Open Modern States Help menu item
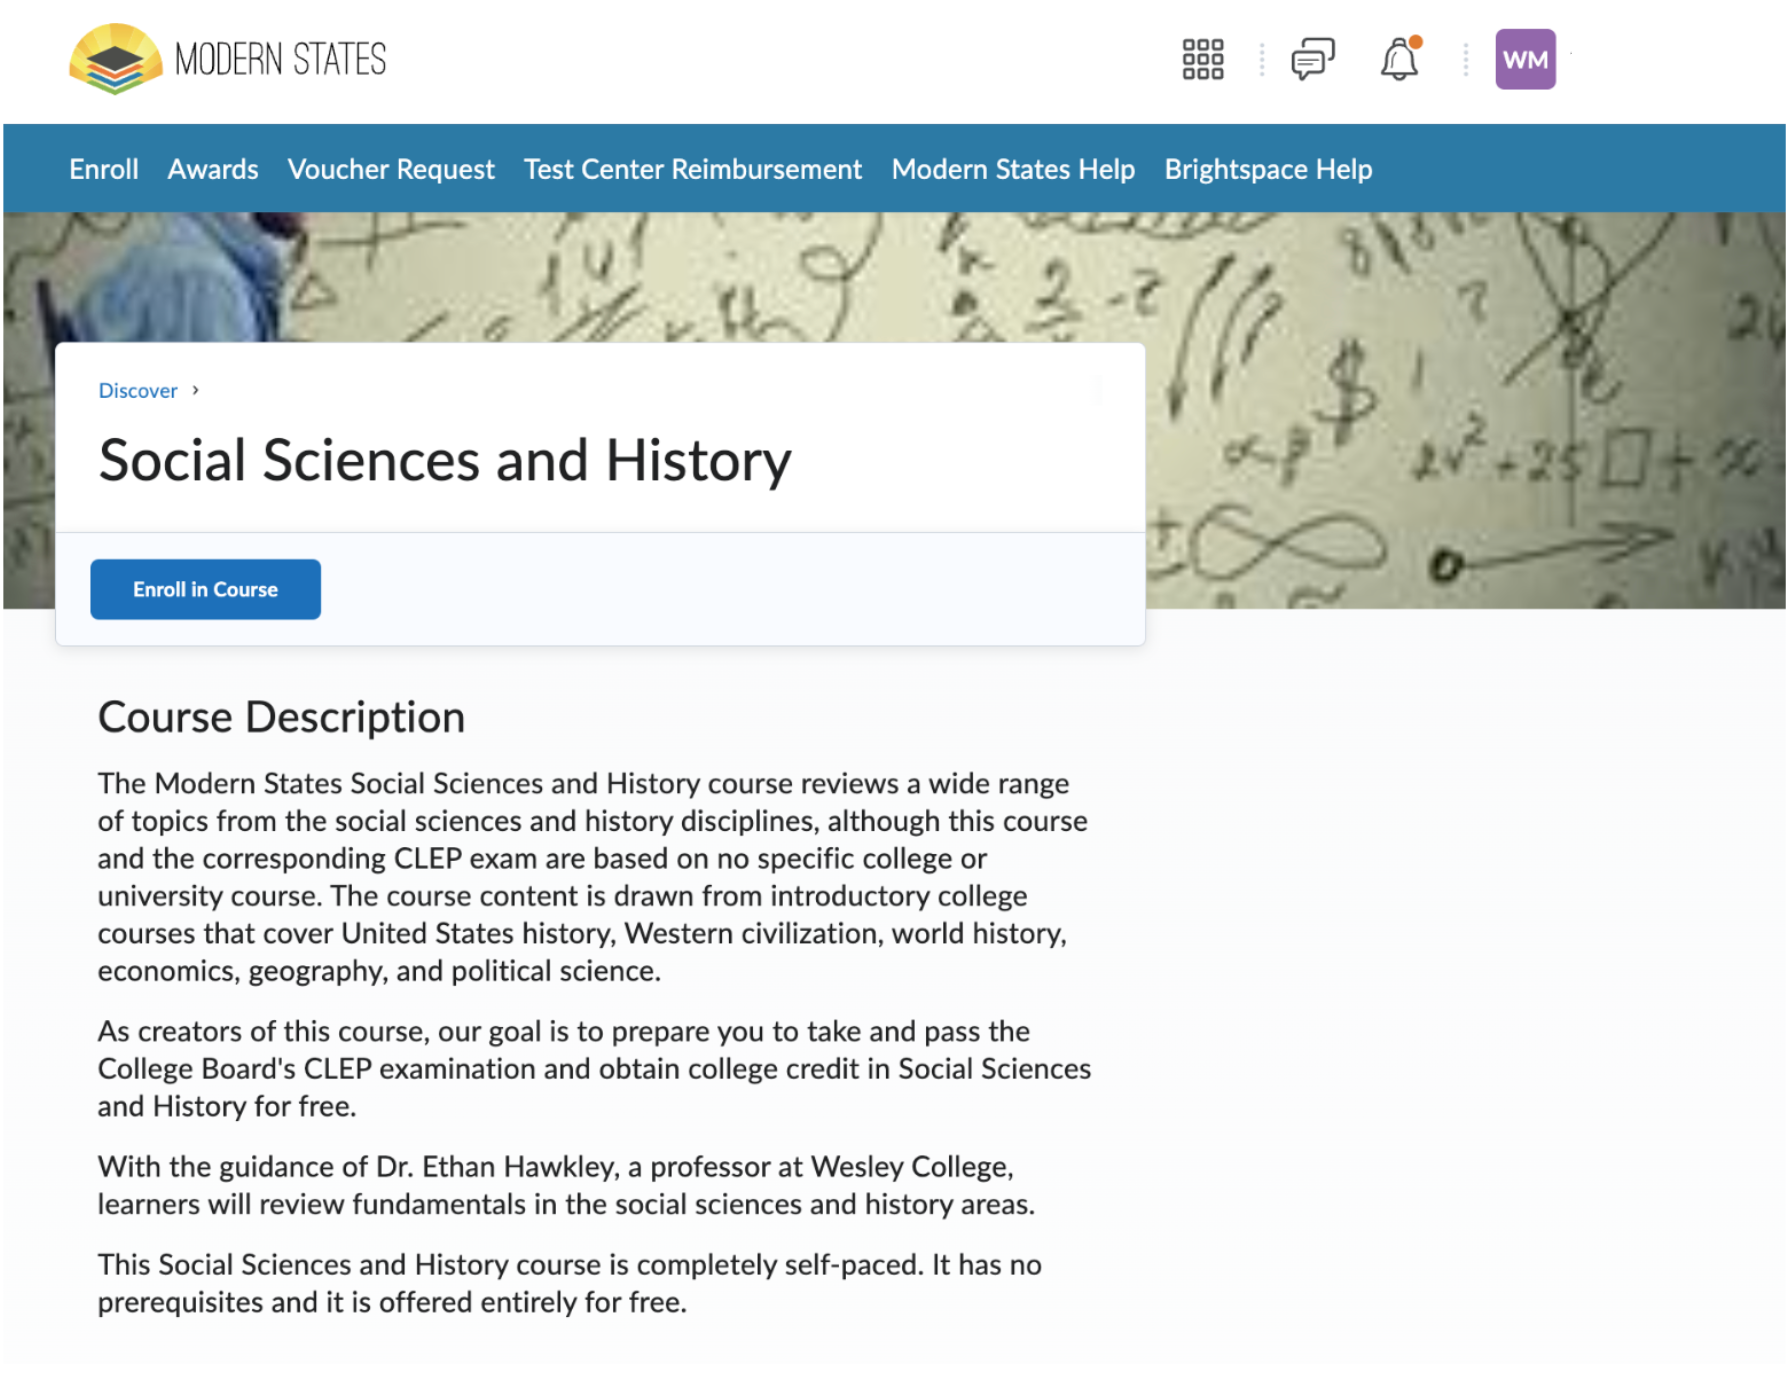This screenshot has height=1374, width=1786. point(1013,169)
